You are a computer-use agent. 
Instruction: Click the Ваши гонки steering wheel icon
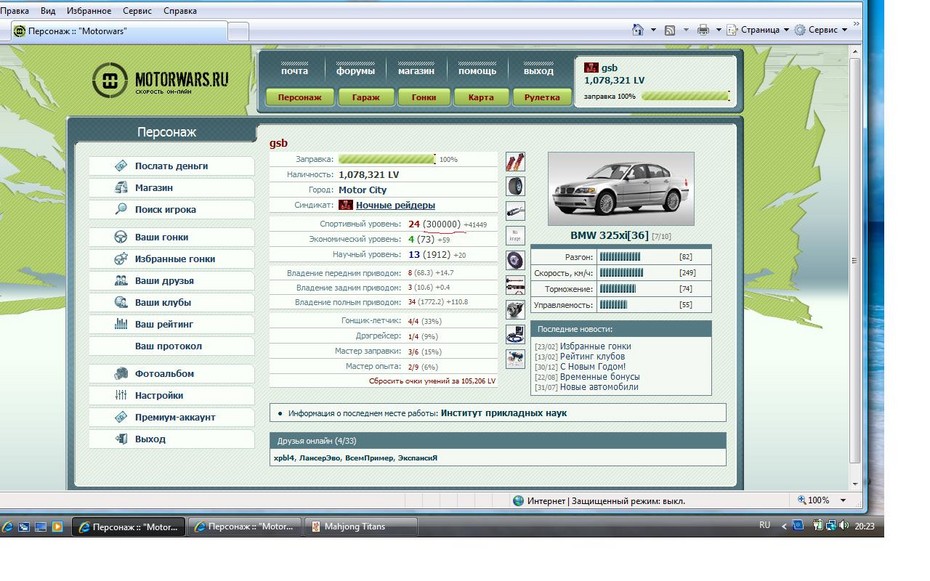point(121,237)
